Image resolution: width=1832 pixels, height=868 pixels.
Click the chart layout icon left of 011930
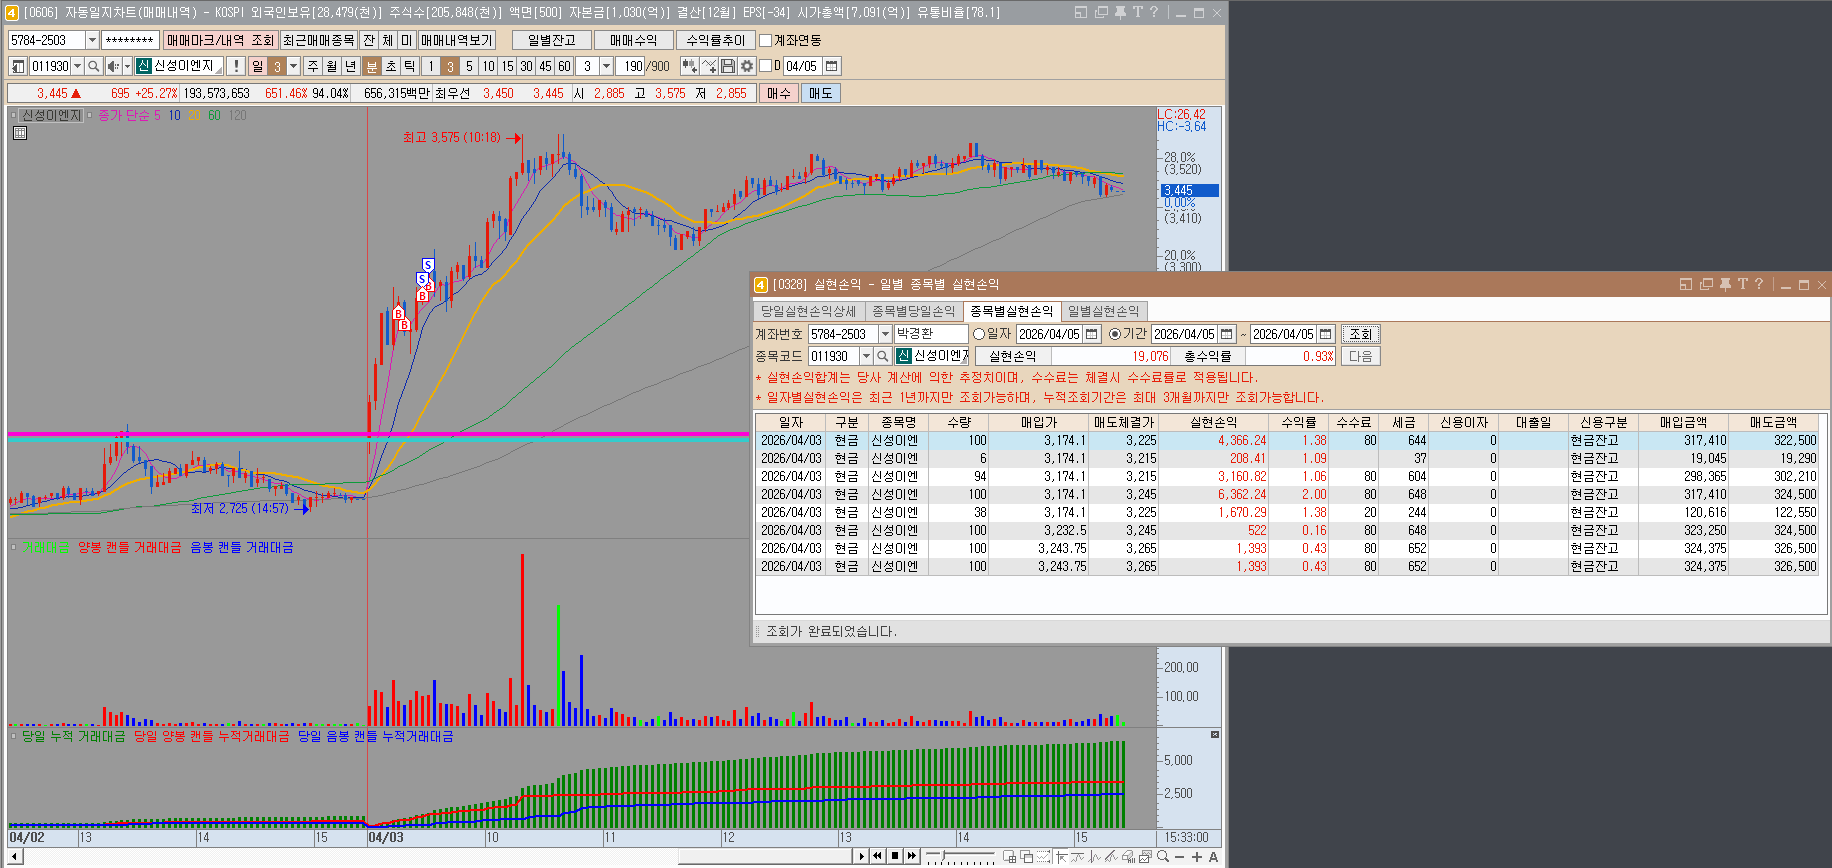pos(18,66)
